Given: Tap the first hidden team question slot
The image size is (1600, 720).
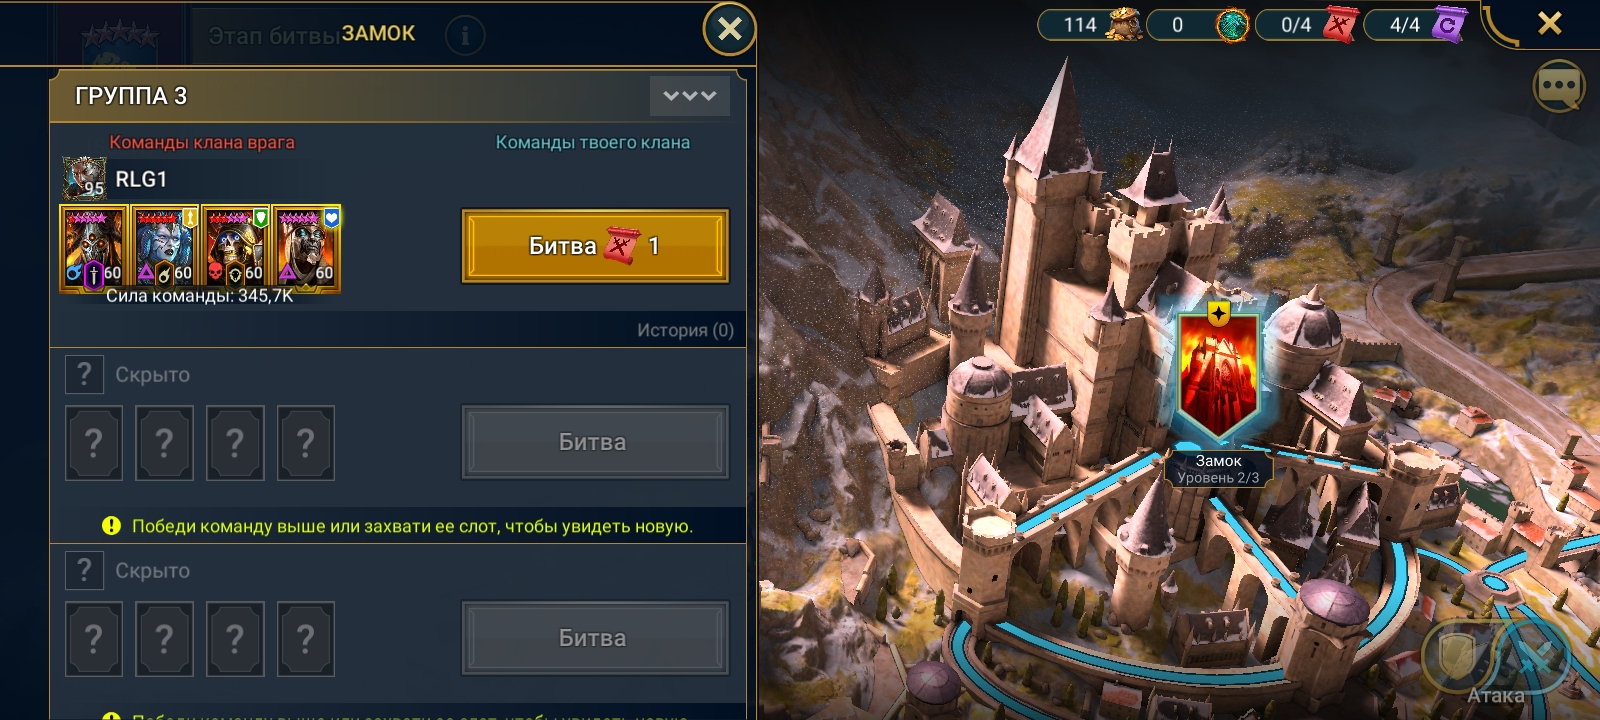Looking at the screenshot, I should tap(94, 443).
